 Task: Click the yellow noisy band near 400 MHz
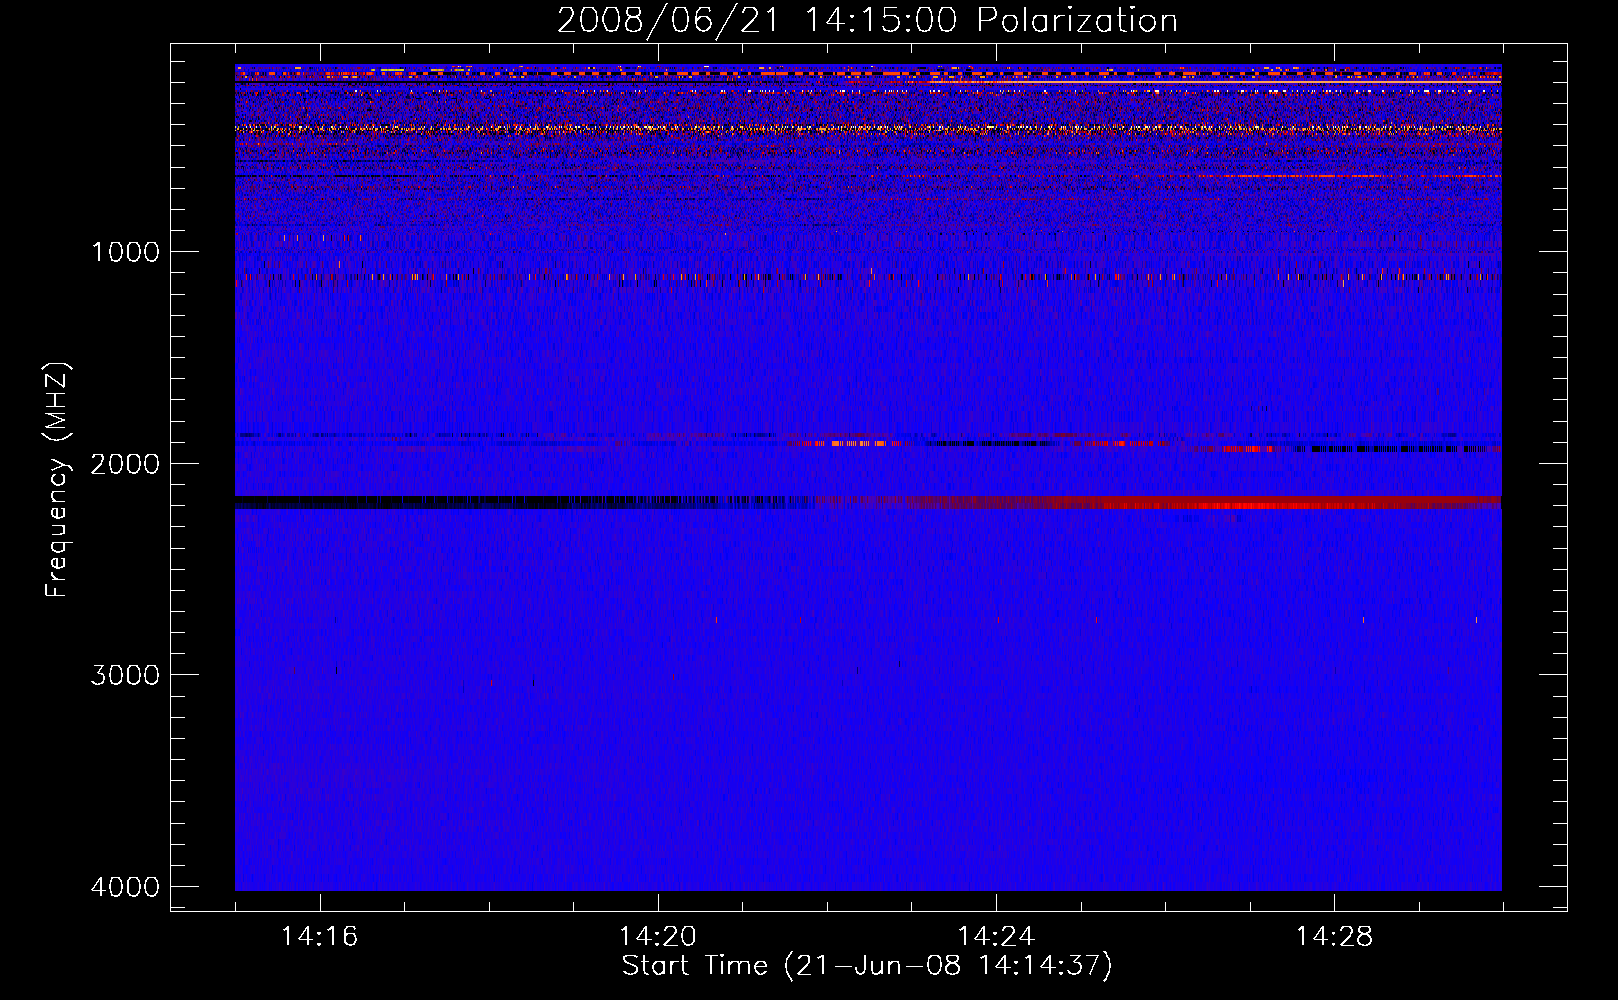coord(868,129)
